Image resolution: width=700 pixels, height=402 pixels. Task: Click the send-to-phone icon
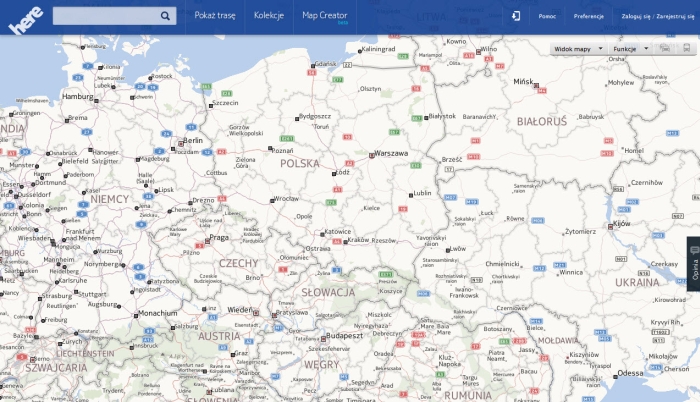pos(516,16)
